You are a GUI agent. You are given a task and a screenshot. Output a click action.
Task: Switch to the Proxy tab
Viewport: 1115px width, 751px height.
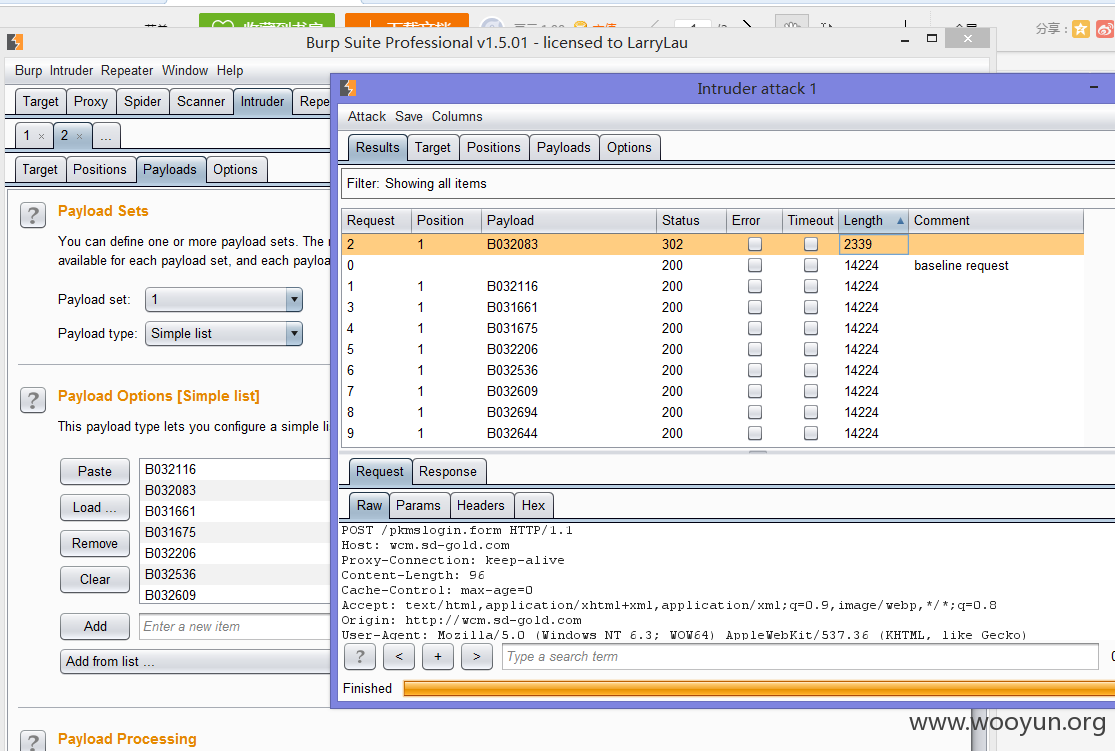tap(91, 102)
